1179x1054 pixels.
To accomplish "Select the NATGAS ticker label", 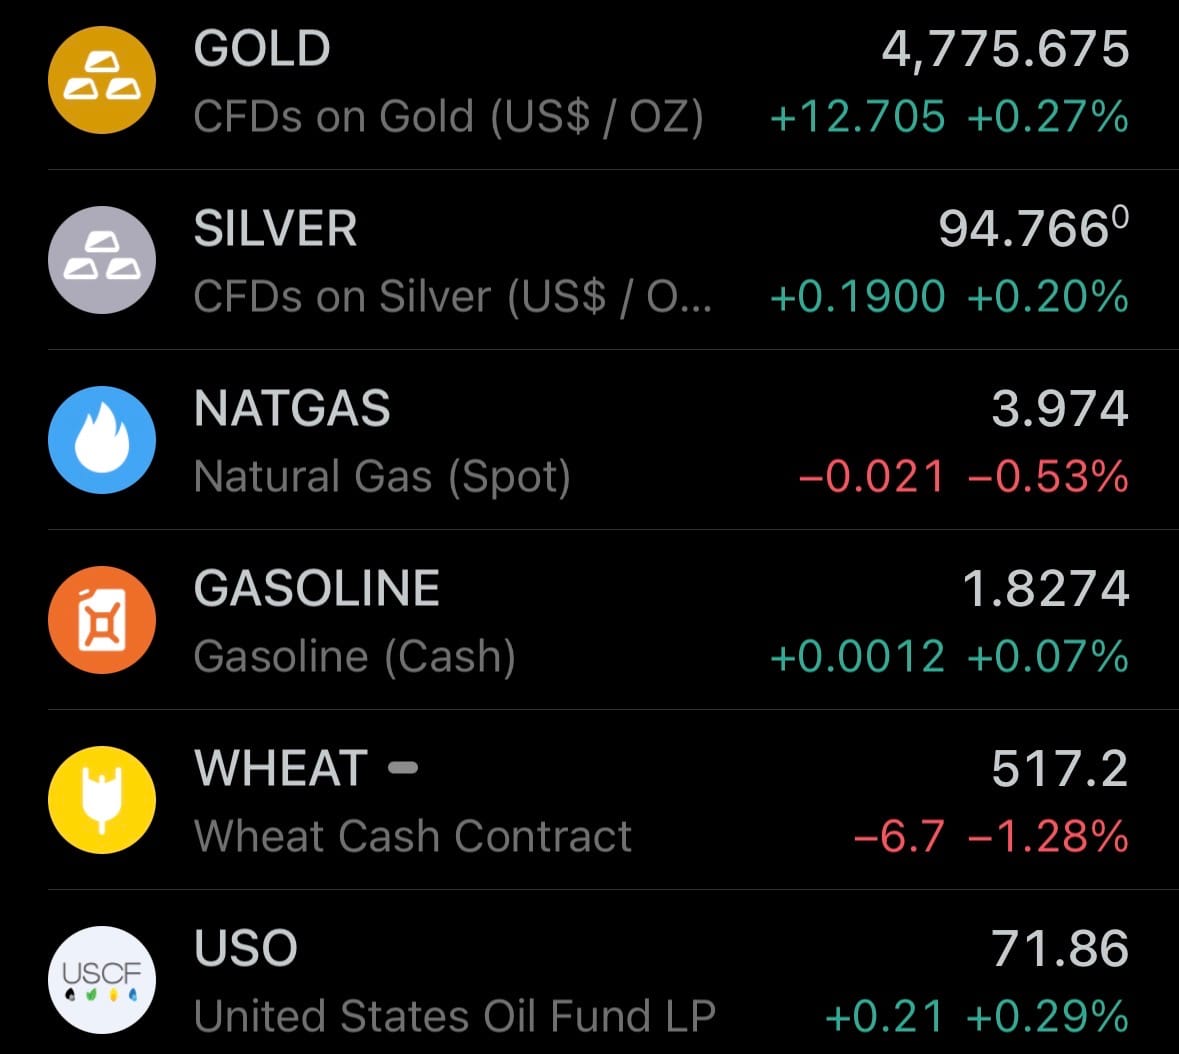I will point(292,409).
